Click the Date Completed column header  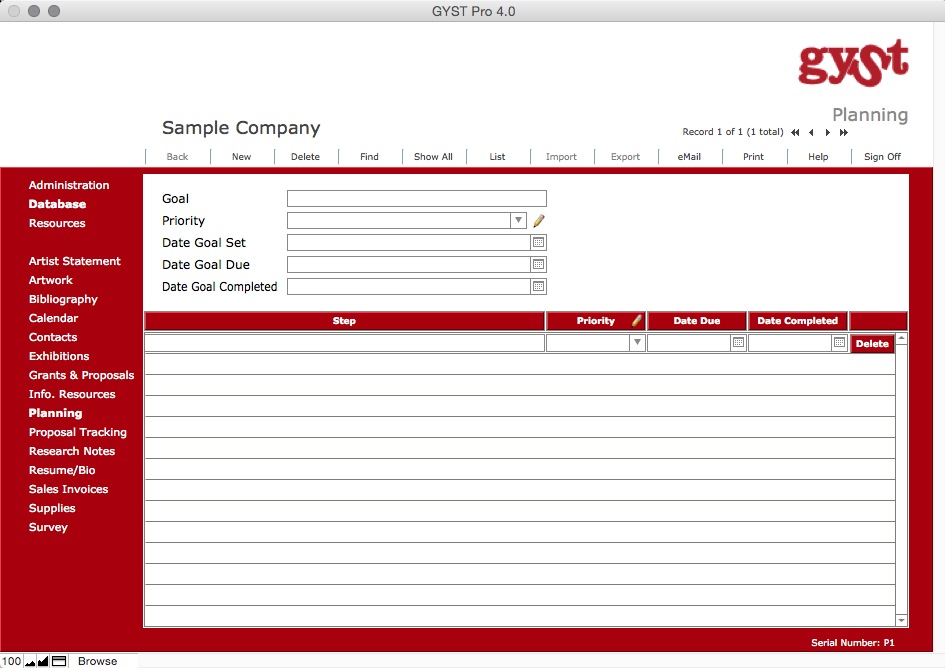click(797, 321)
